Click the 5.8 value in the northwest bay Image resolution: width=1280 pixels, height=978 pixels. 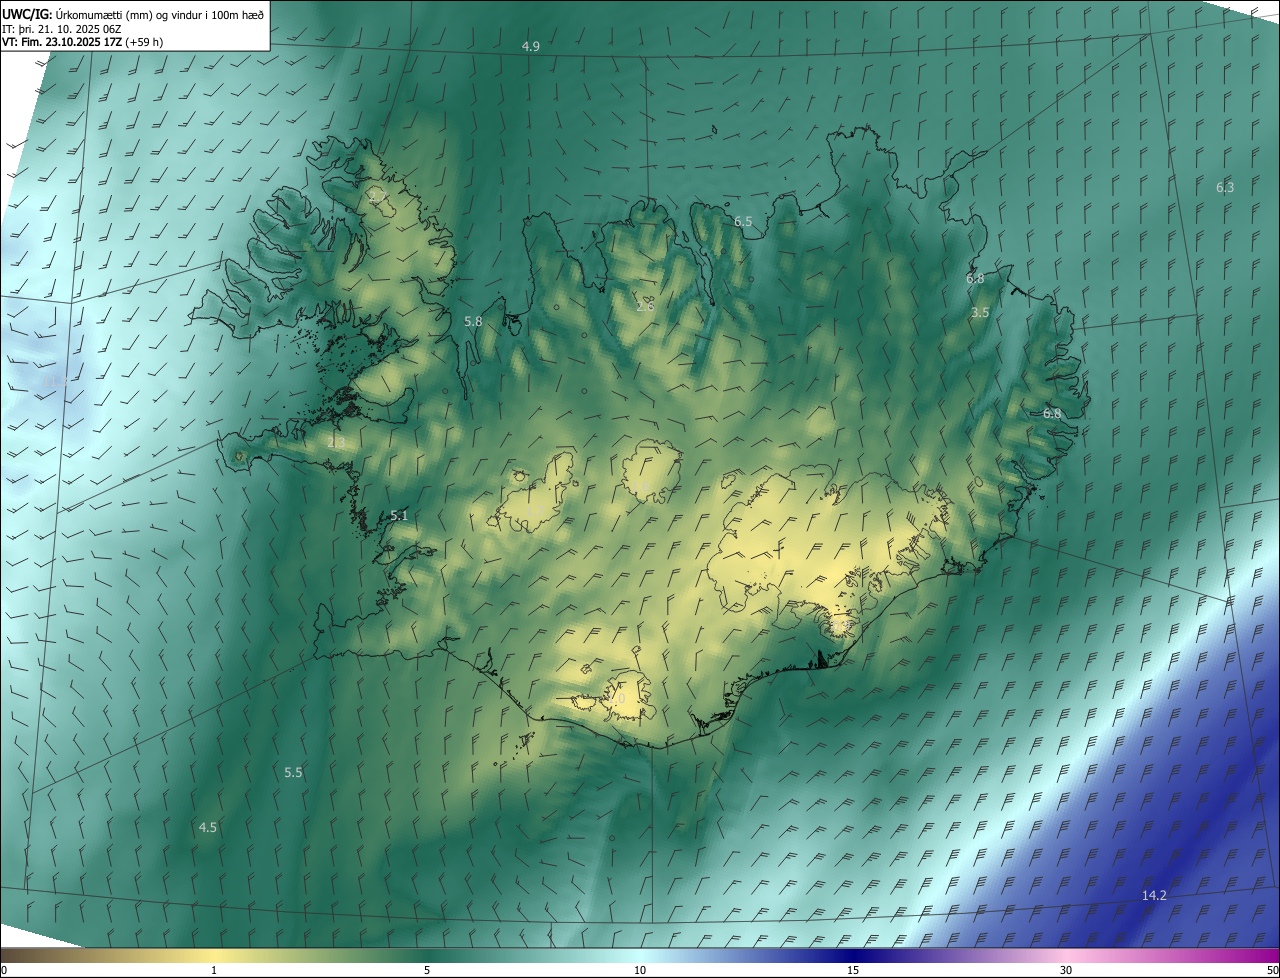coord(474,321)
